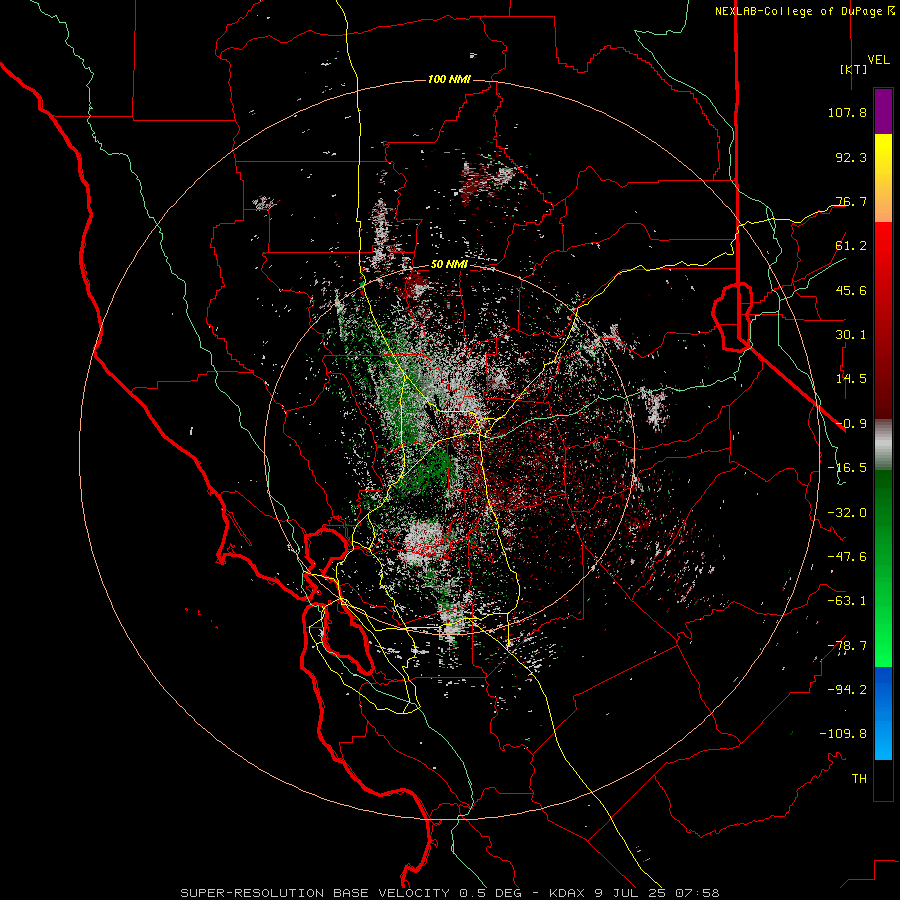Viewport: 900px width, 900px height.
Task: Click the 14.5 velocity scale value
Action: click(x=851, y=379)
